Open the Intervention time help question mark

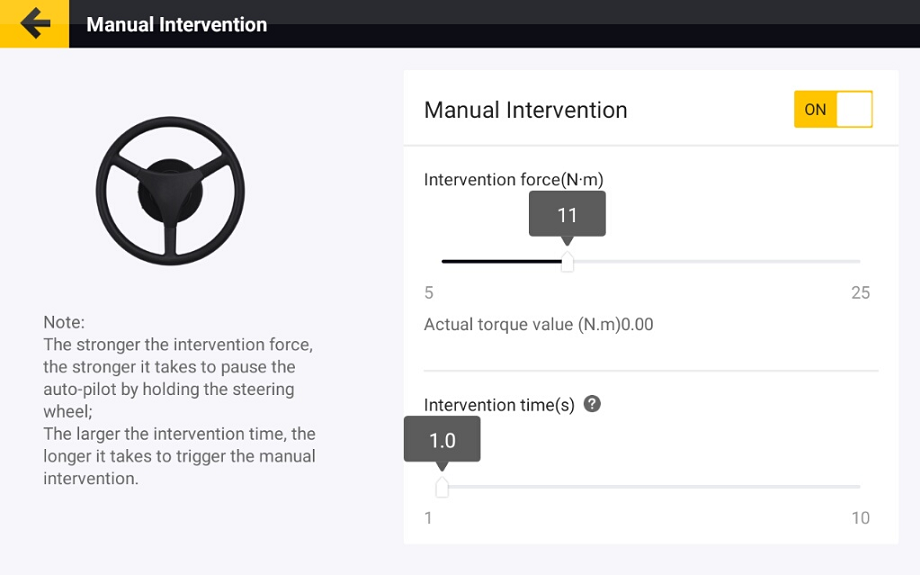coord(592,404)
